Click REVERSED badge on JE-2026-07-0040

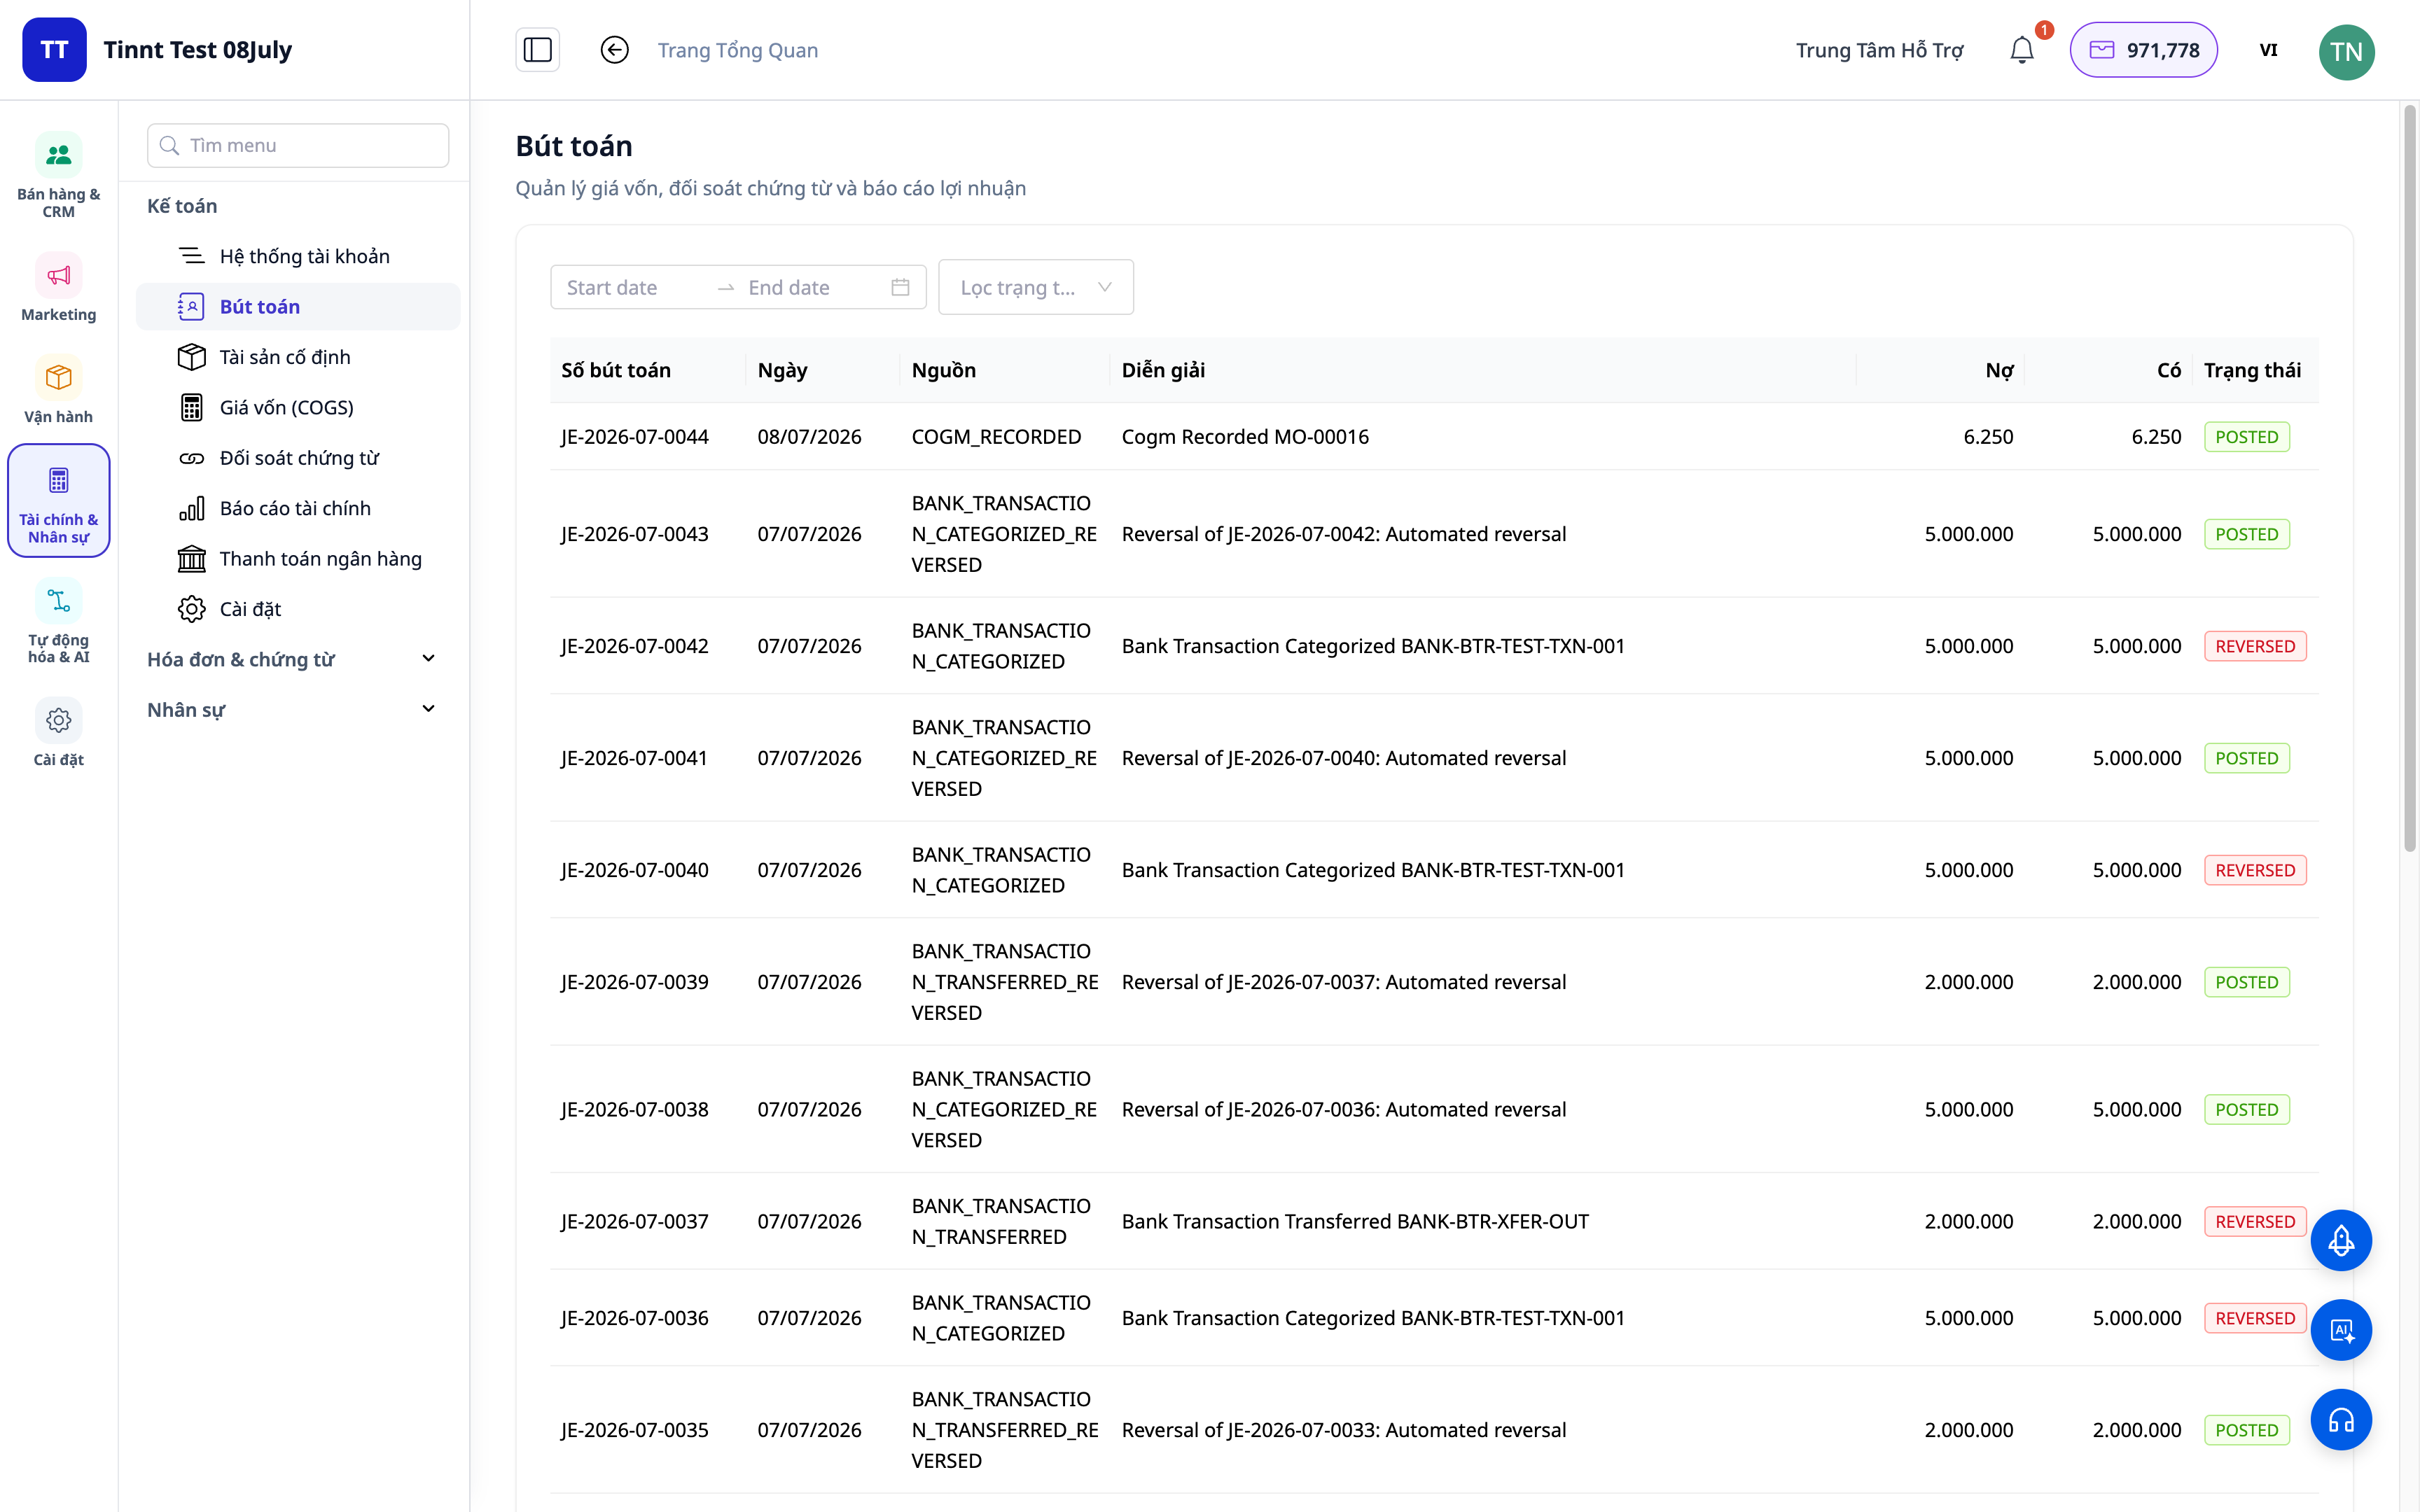tap(2254, 869)
